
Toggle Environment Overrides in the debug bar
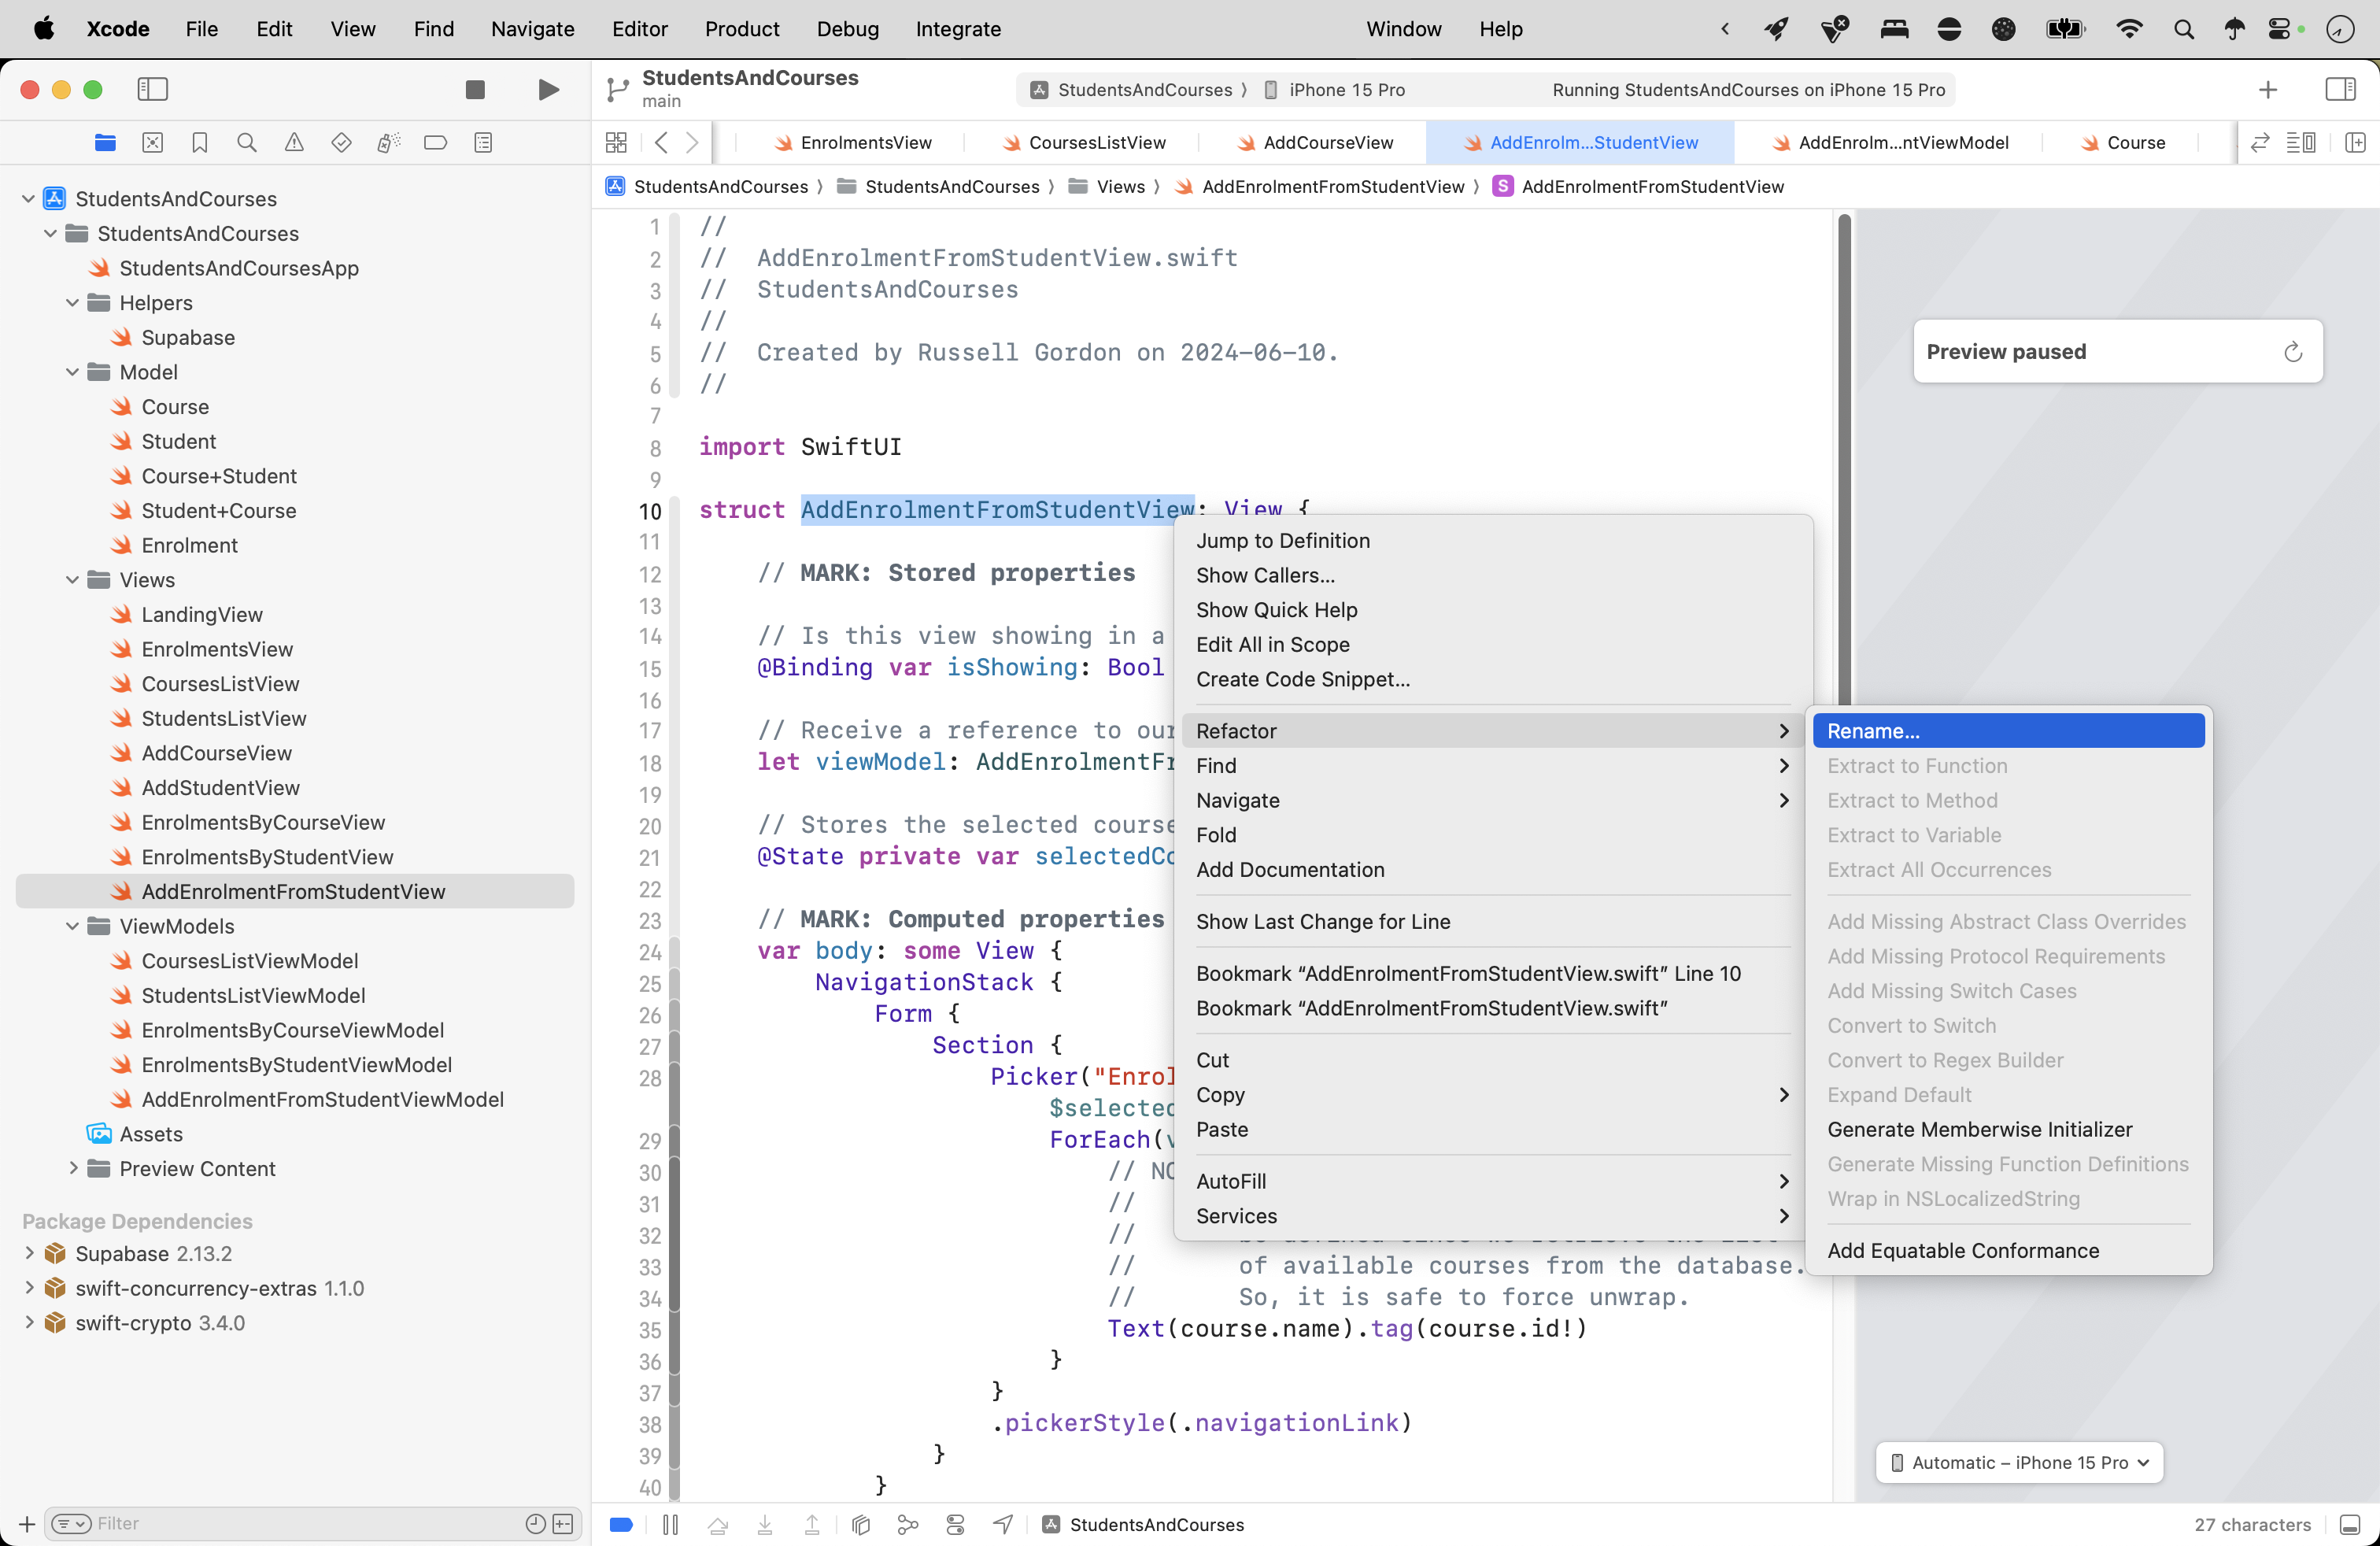955,1524
